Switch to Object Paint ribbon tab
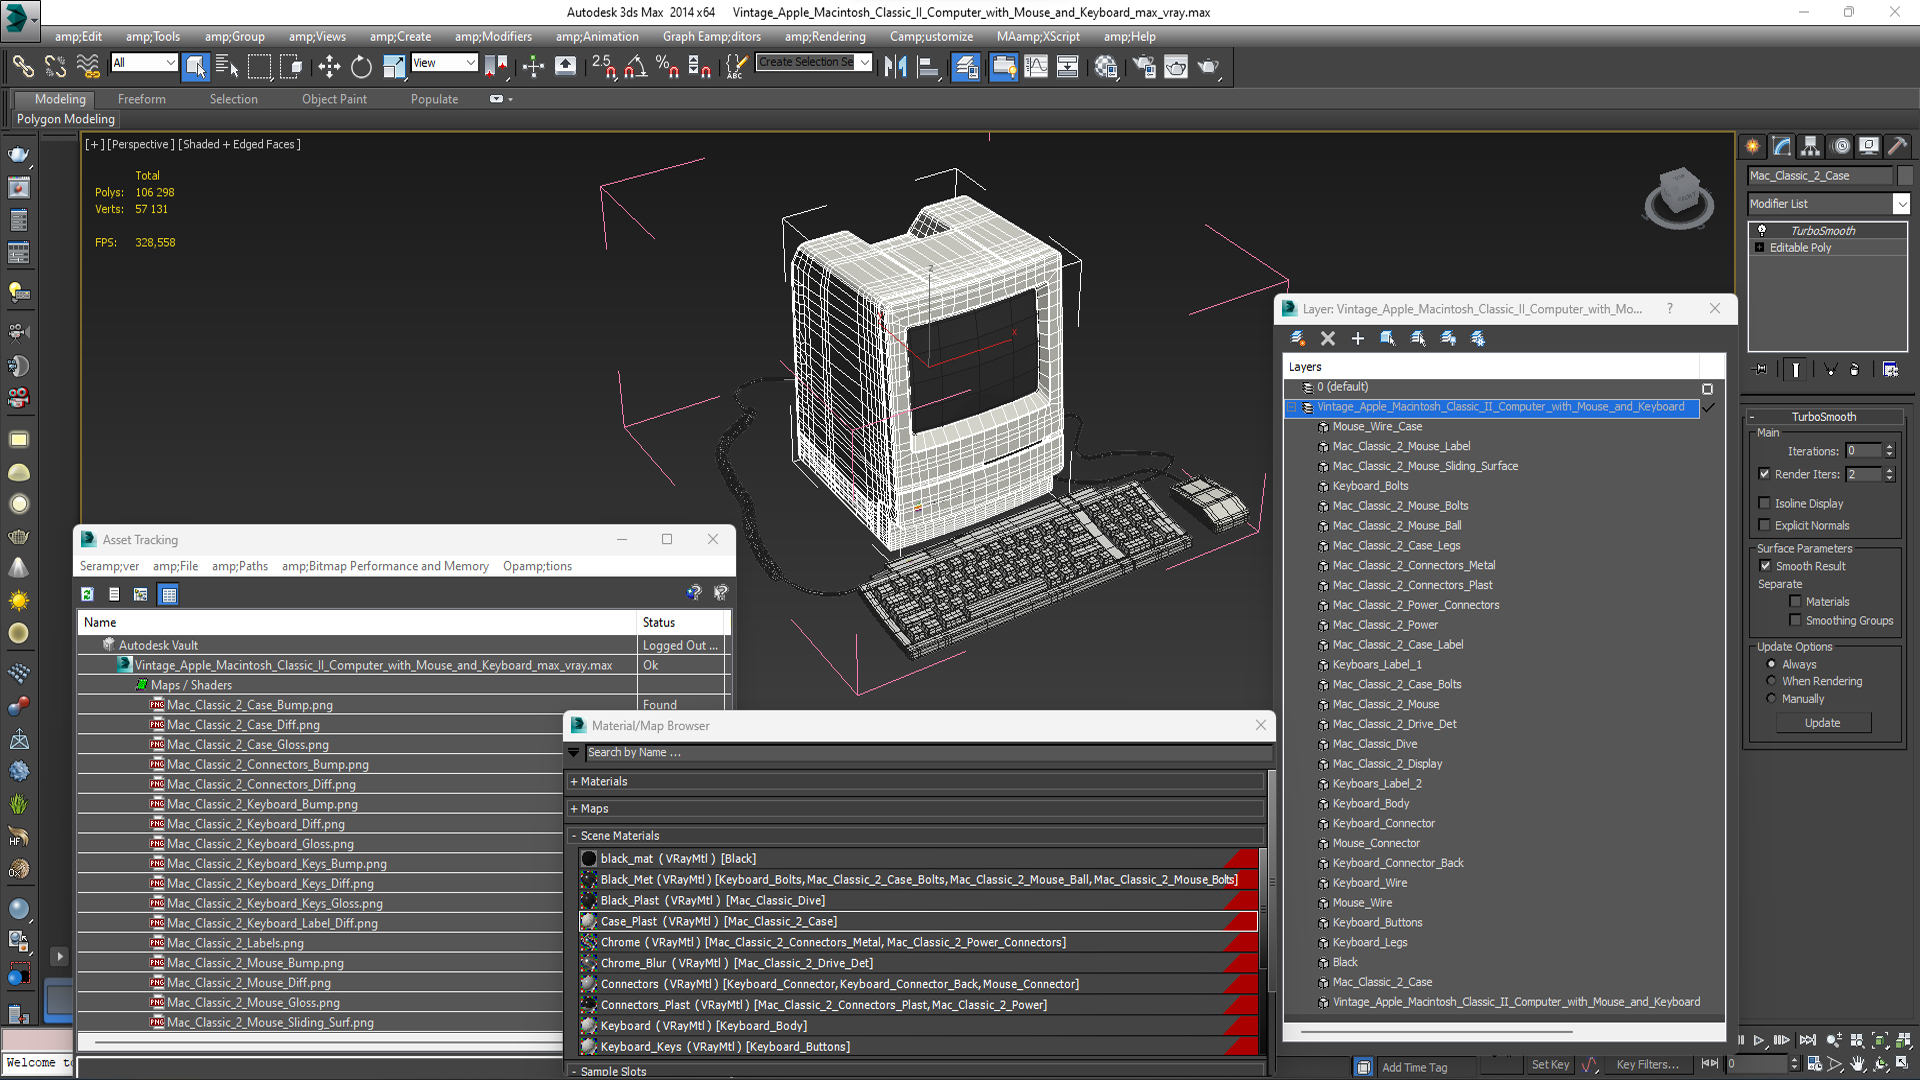The image size is (1920, 1080). tap(334, 99)
